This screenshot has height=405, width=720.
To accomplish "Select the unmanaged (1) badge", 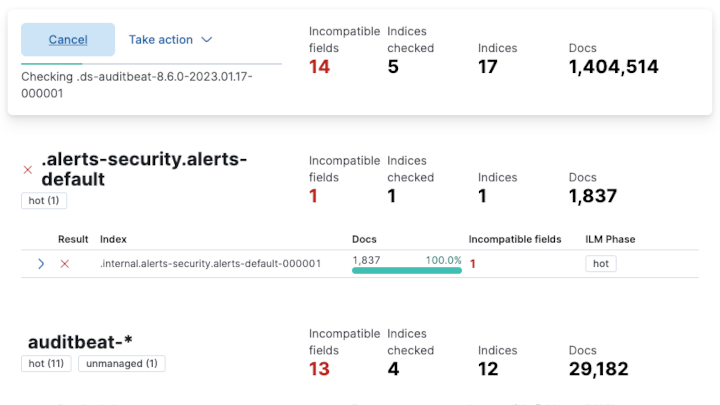I will [x=122, y=364].
